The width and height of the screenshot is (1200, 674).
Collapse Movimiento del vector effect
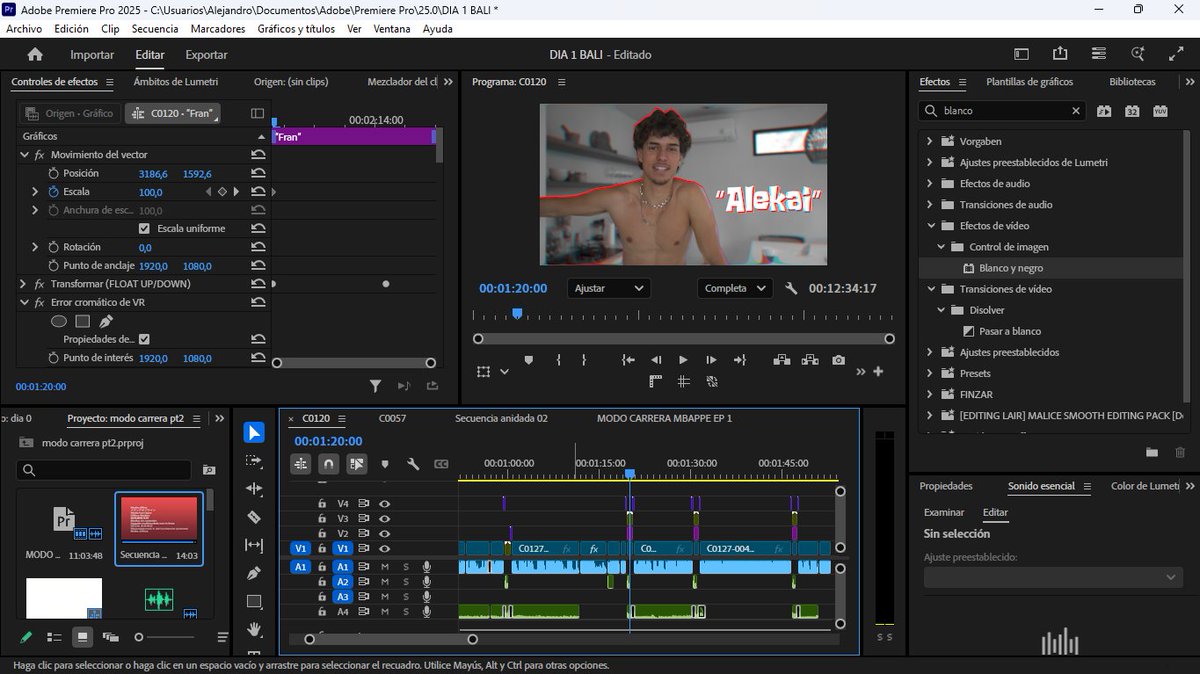[24, 155]
